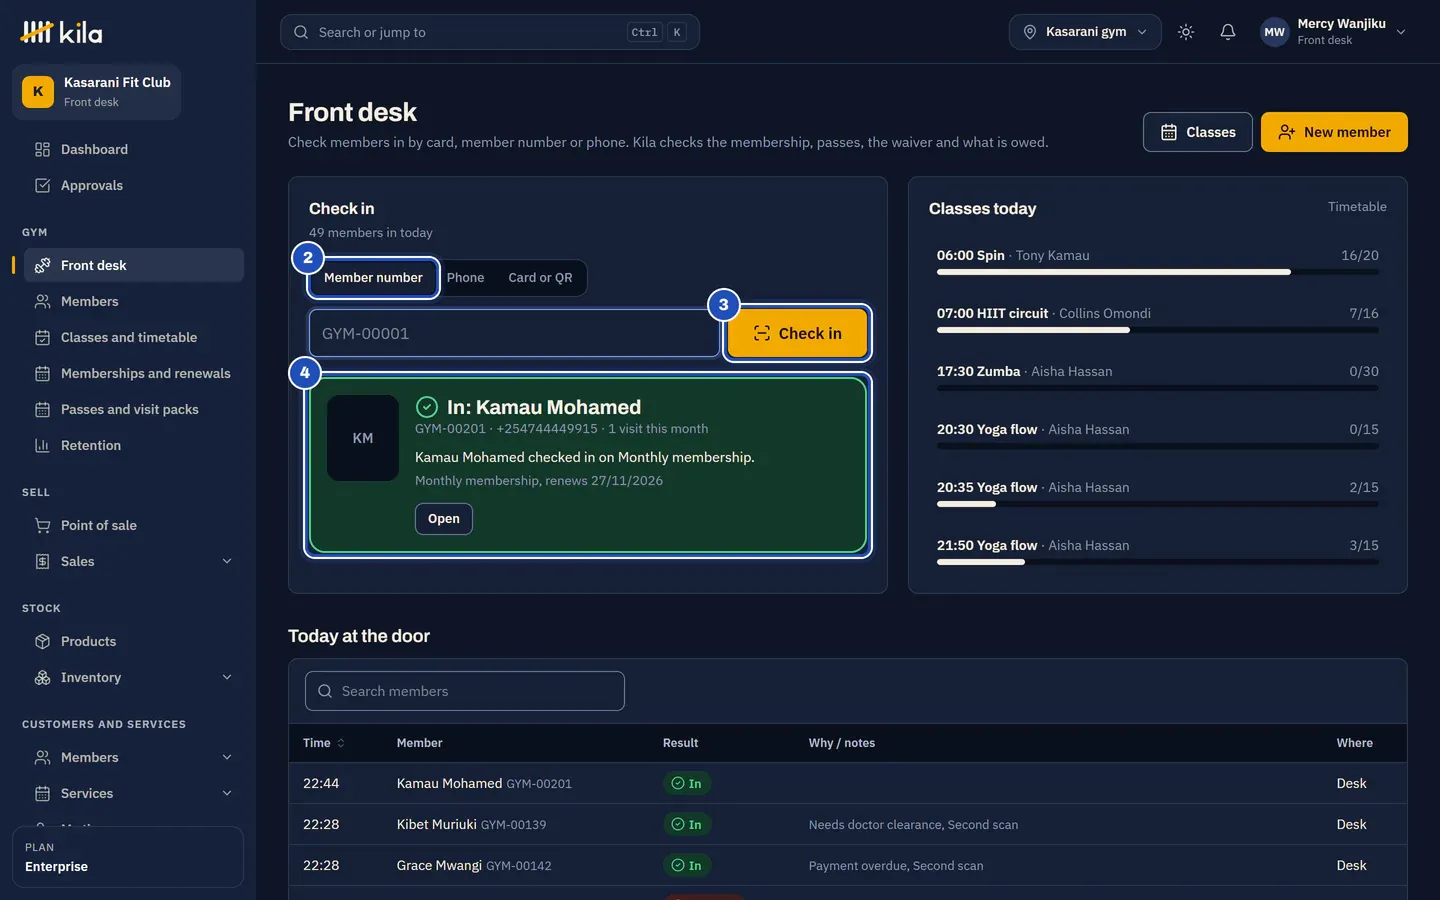
Task: Open Memberships and renewals page
Action: pos(134,373)
